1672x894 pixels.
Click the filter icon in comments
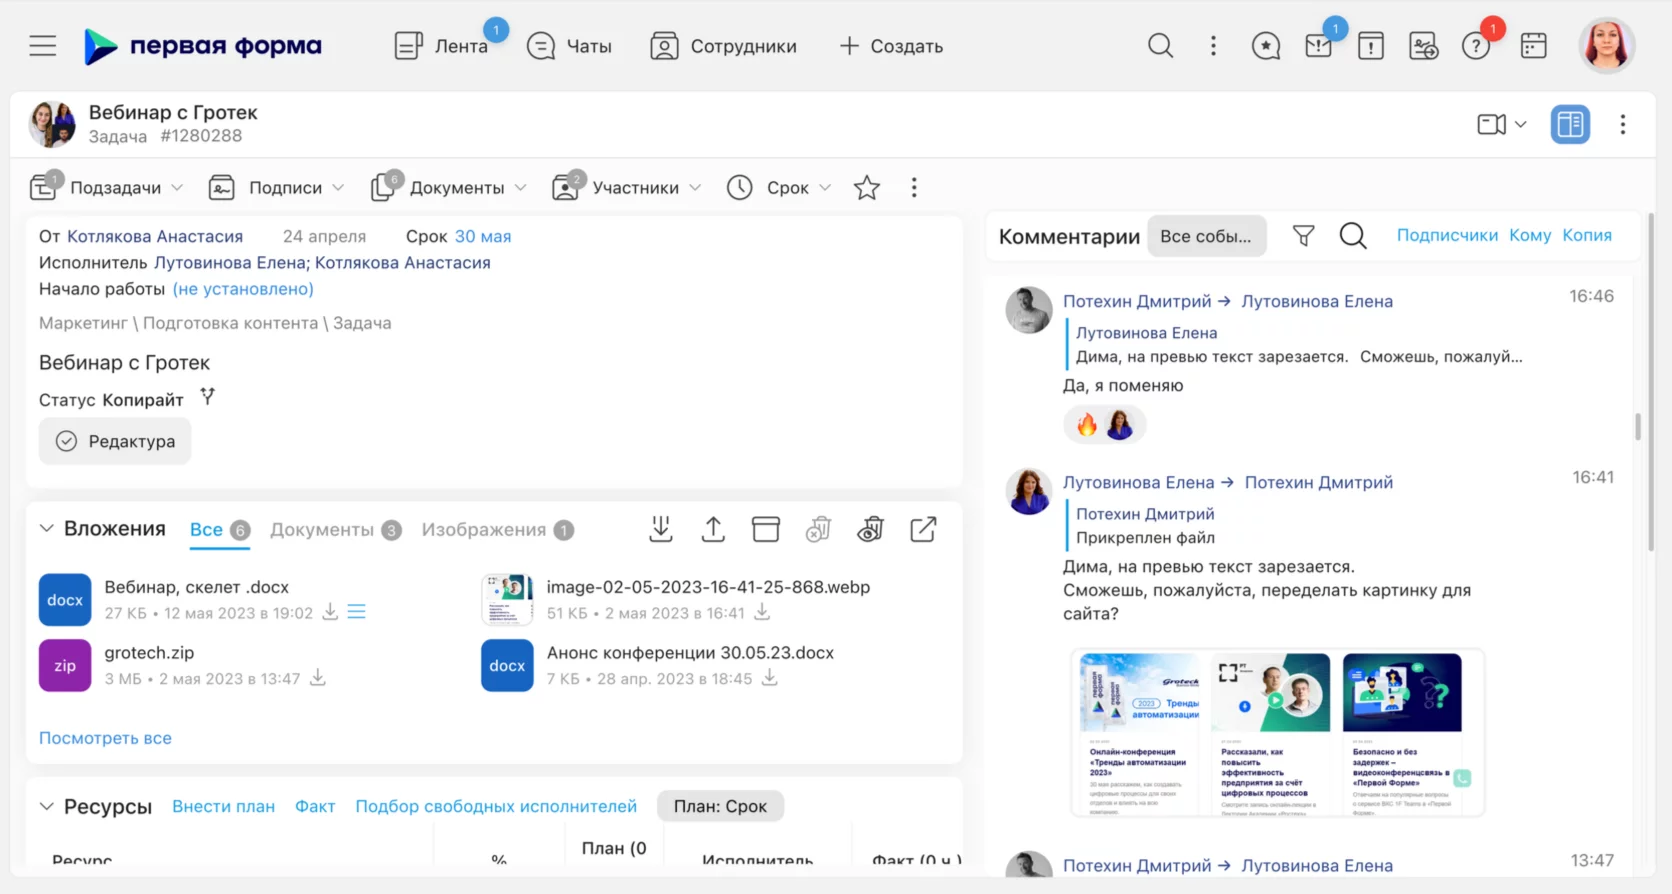point(1303,236)
